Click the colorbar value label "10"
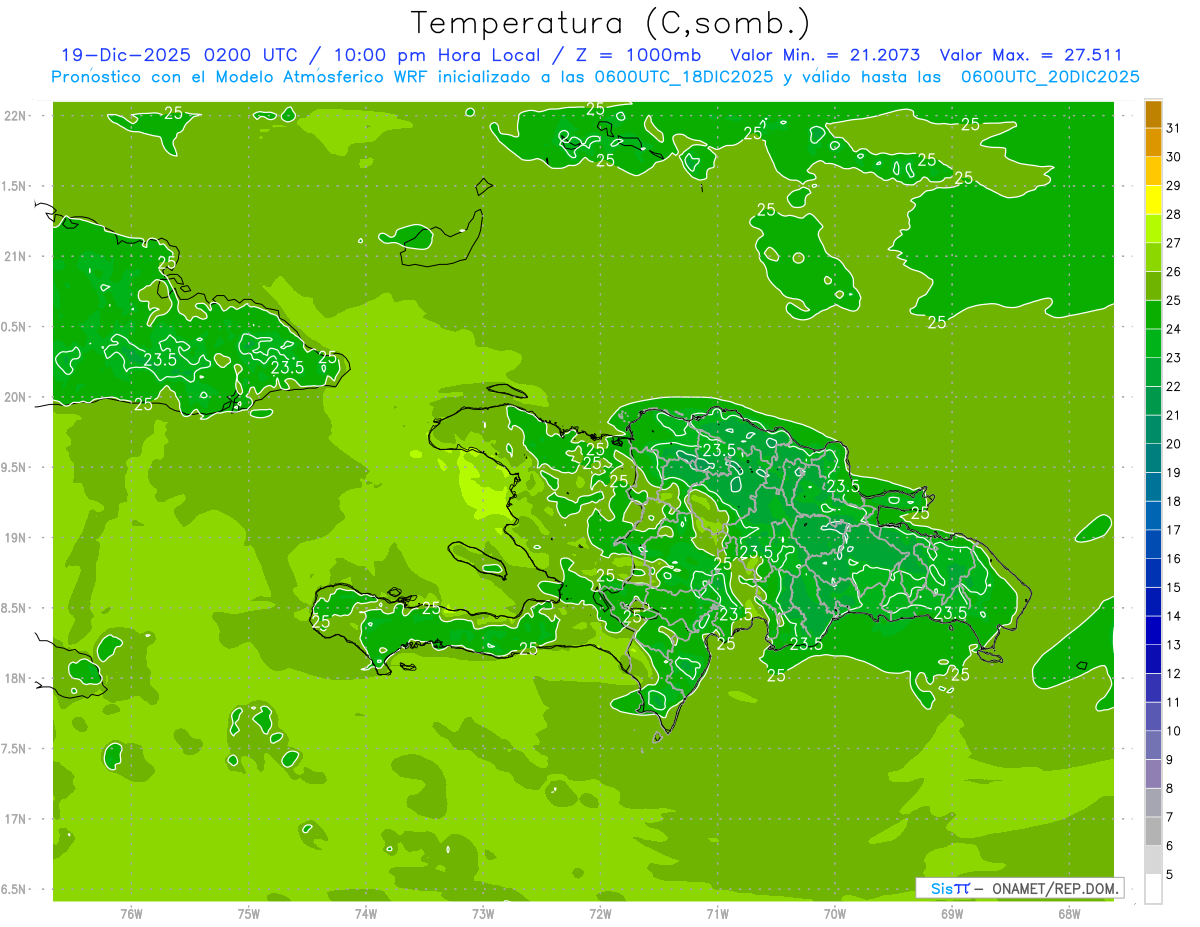This screenshot has height=927, width=1200. pos(1173,731)
